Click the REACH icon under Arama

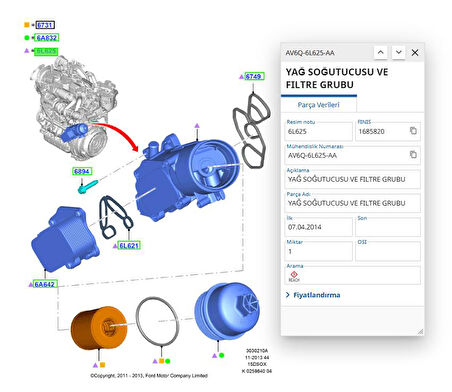pyautogui.click(x=294, y=276)
